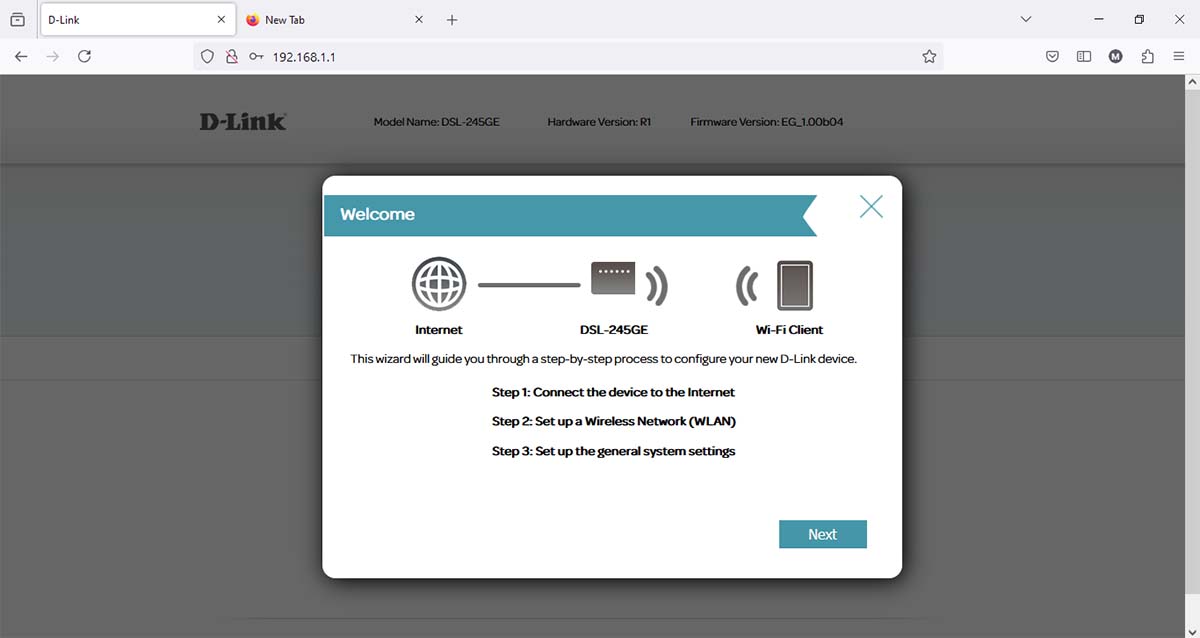Open the Firefox application menu

coord(1179,57)
